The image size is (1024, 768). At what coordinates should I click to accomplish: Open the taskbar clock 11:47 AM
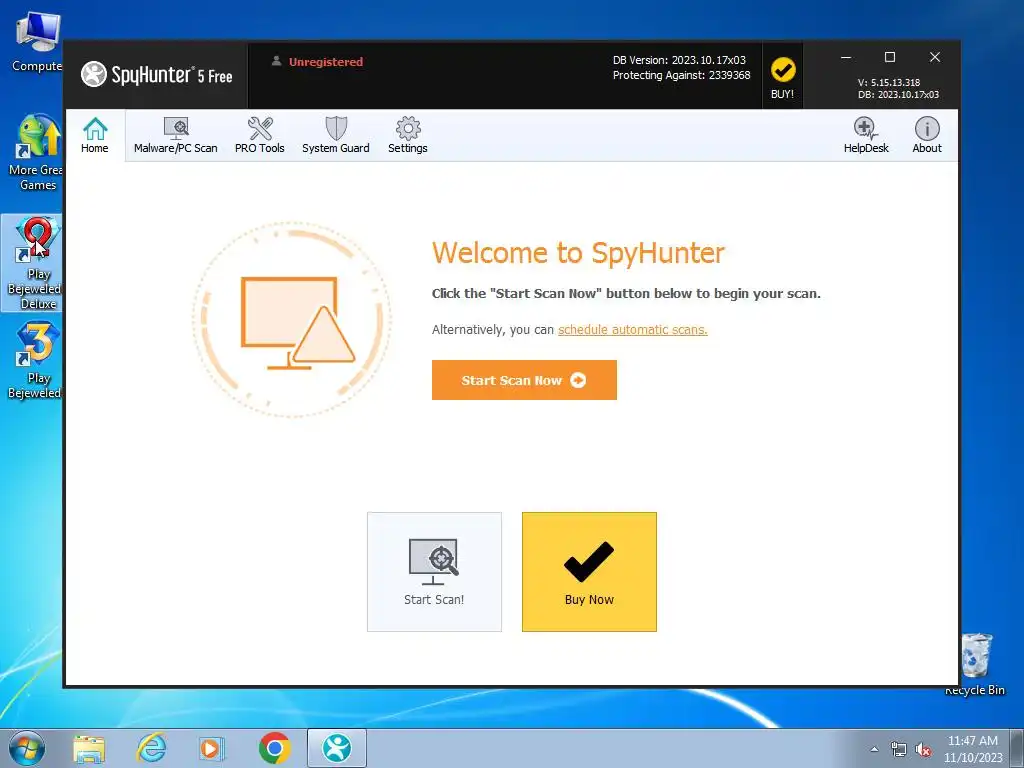[972, 749]
